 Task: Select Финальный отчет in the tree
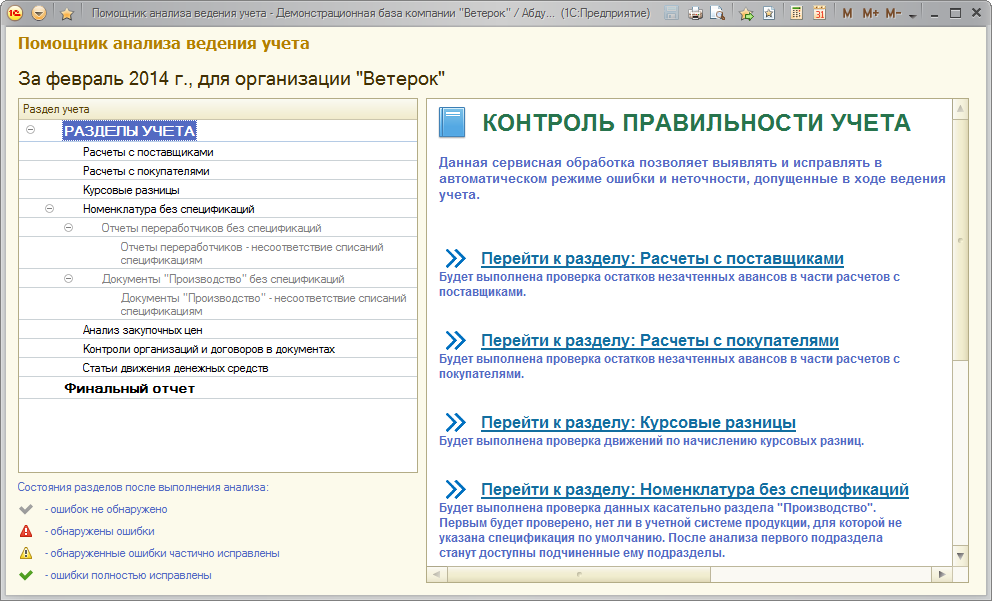[130, 388]
